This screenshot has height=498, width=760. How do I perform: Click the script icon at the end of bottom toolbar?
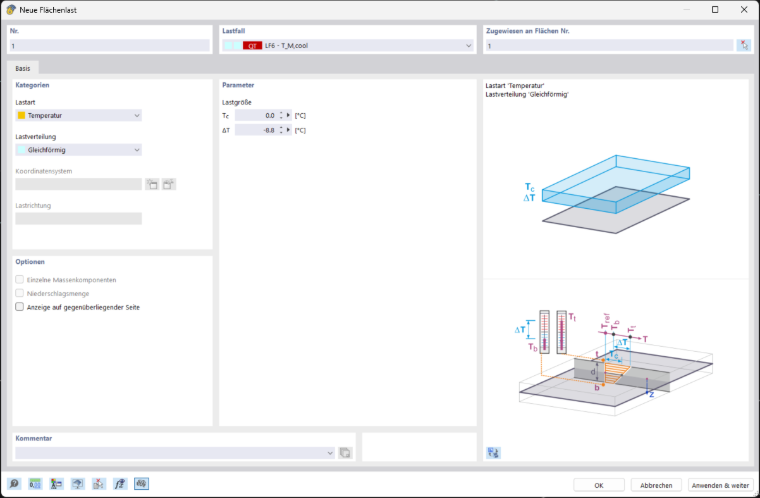click(141, 483)
